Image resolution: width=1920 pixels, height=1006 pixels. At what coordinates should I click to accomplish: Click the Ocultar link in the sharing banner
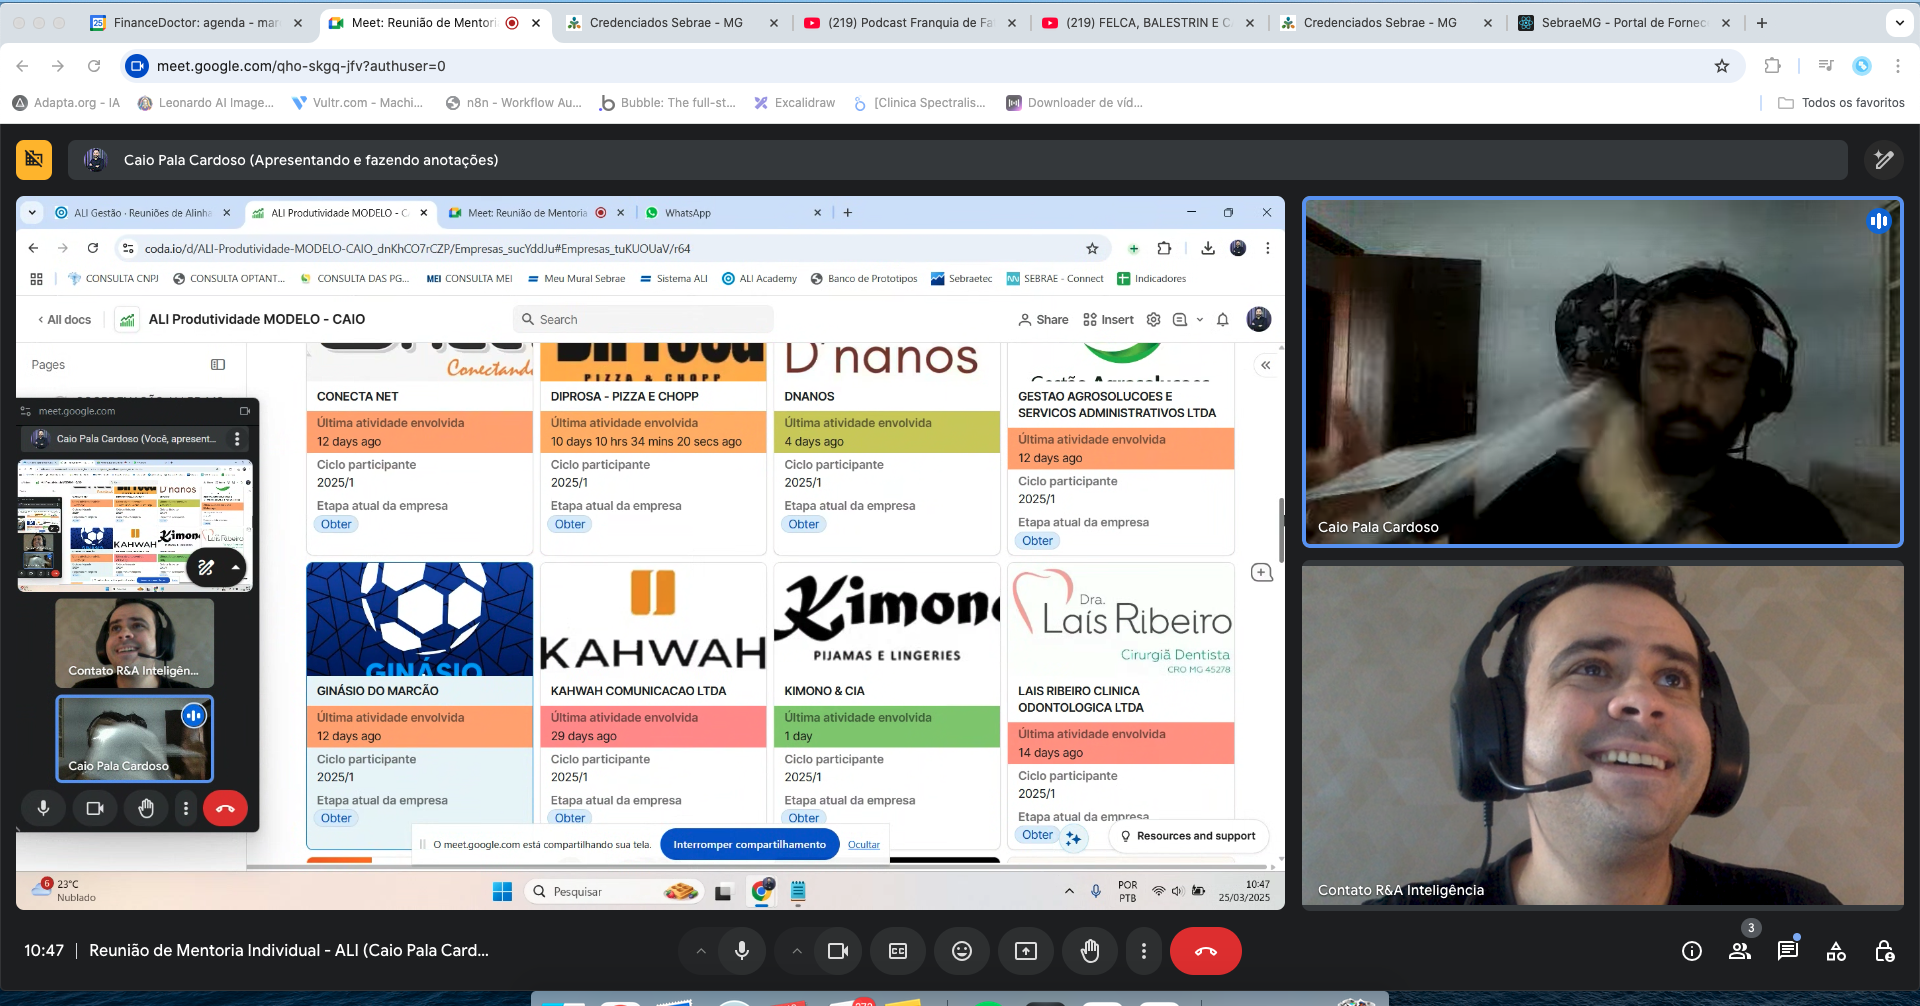864,845
